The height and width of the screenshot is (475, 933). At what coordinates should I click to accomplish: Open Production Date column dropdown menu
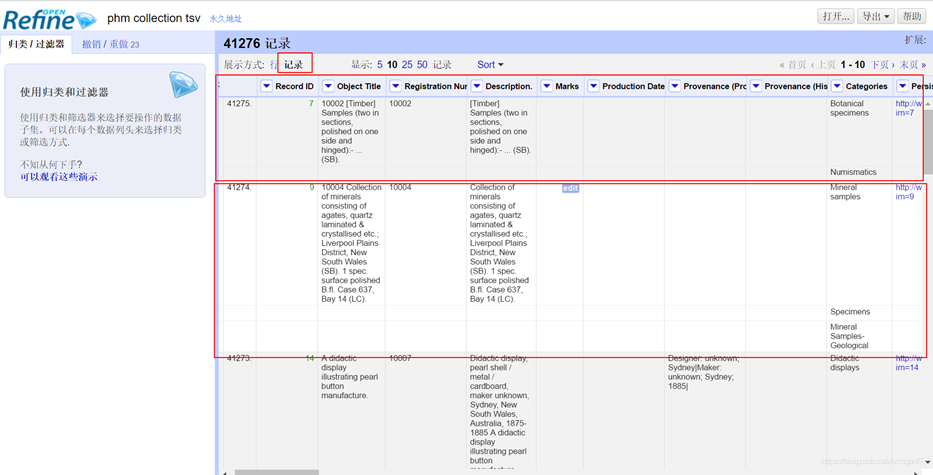(x=593, y=86)
